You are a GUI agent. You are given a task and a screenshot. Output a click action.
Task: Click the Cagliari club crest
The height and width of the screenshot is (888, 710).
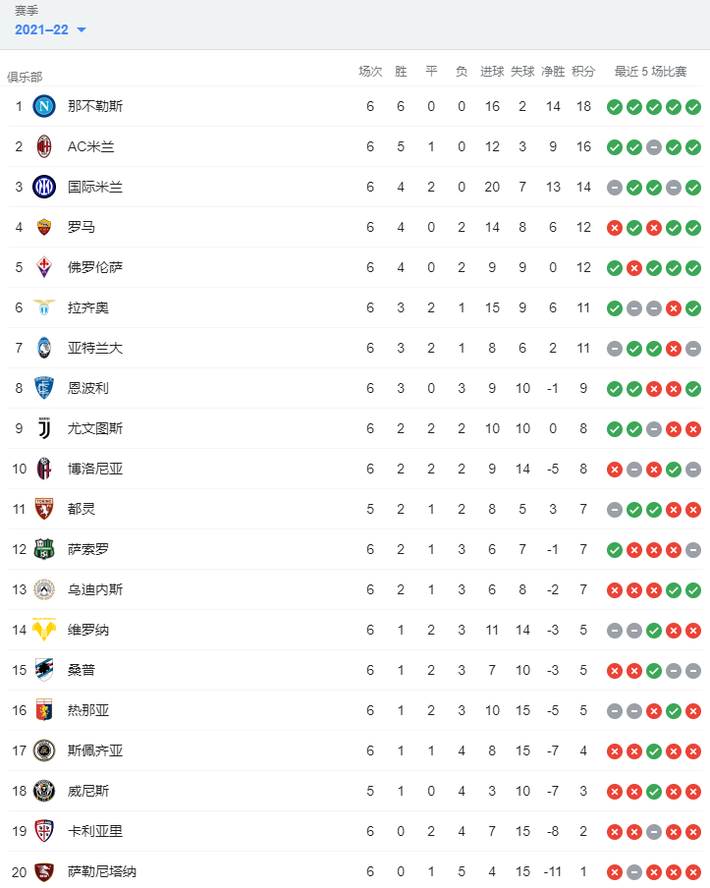point(44,831)
